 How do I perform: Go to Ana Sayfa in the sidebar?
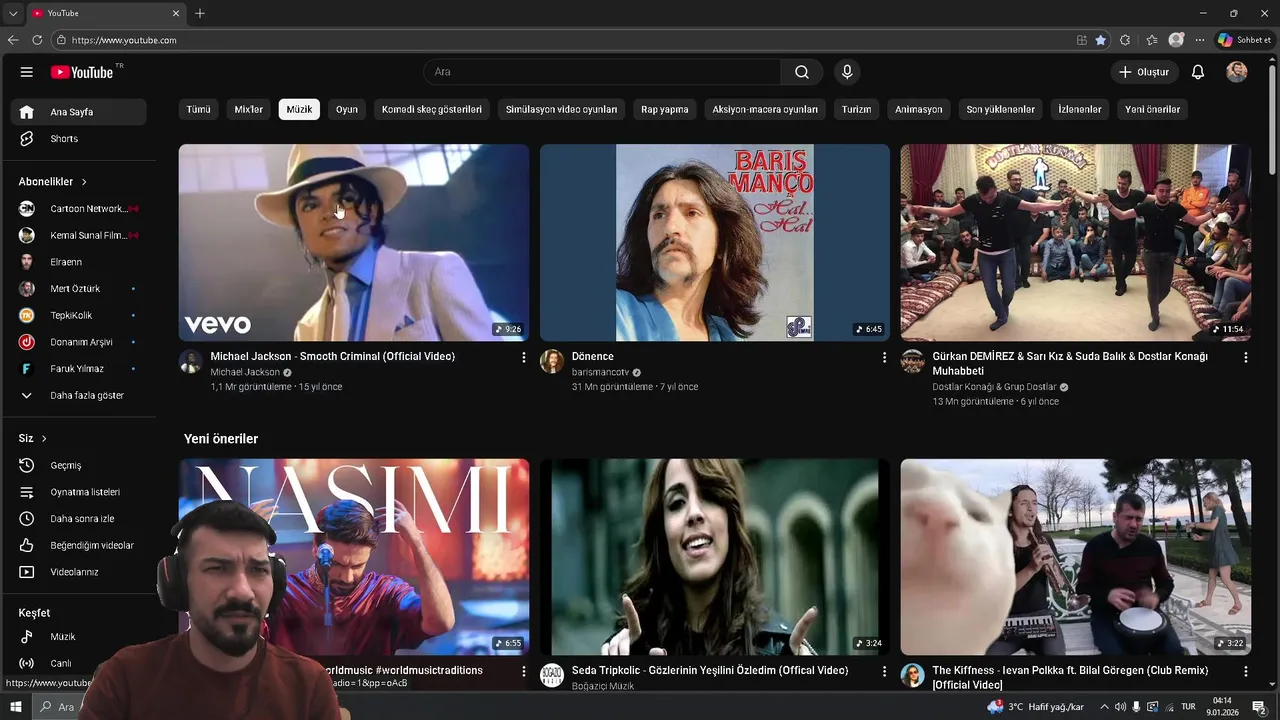click(78, 112)
